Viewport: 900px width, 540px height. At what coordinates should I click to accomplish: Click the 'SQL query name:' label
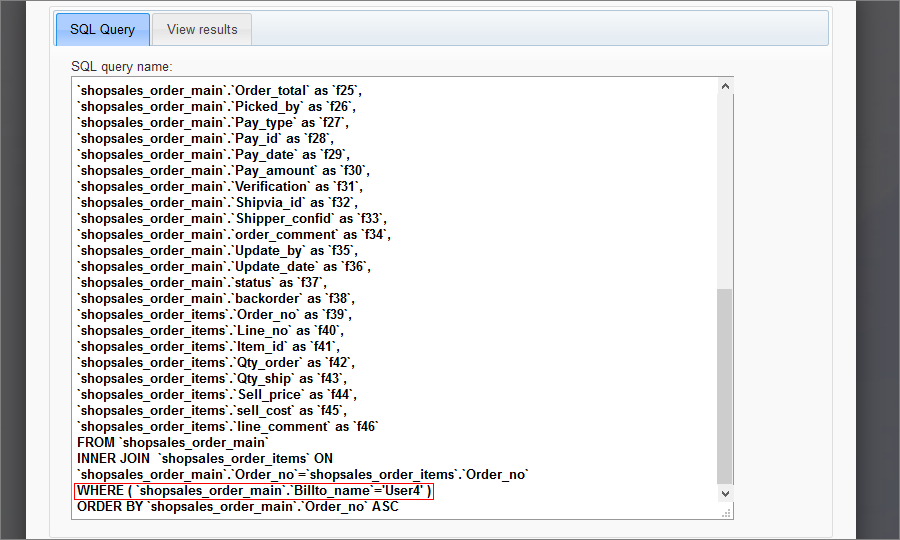coord(122,67)
